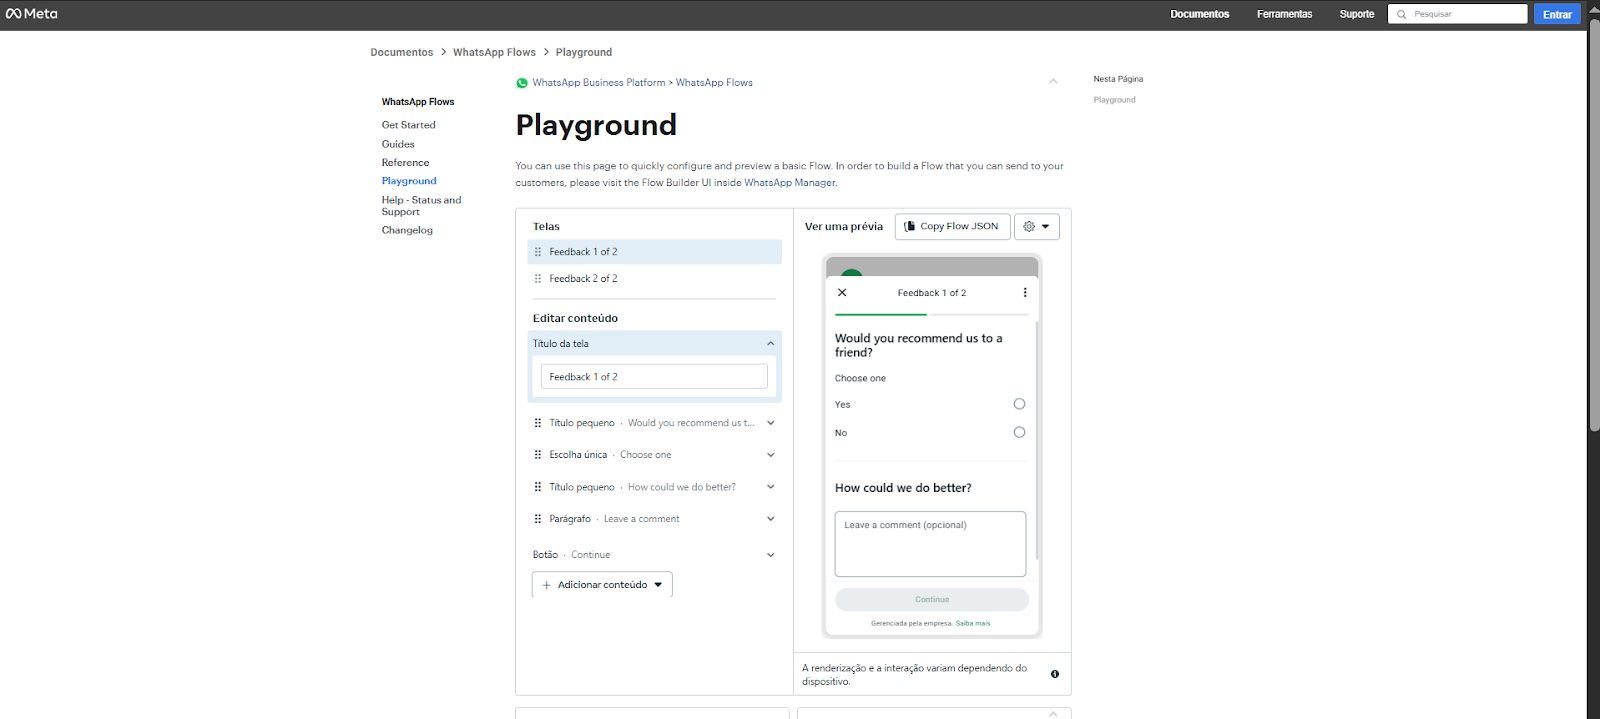Open the three-dot menu in phone preview
The image size is (1600, 719).
1025,293
